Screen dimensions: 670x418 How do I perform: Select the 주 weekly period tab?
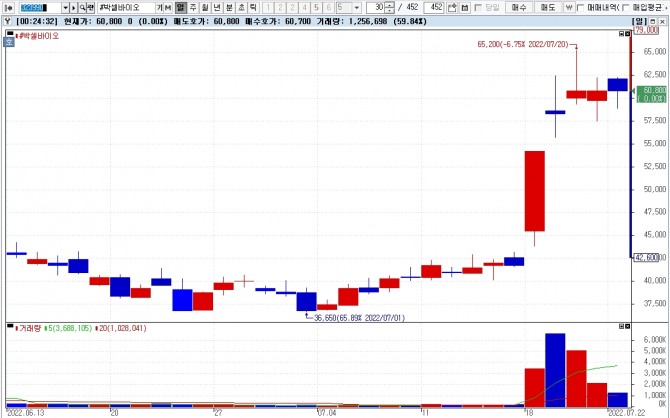[193, 8]
